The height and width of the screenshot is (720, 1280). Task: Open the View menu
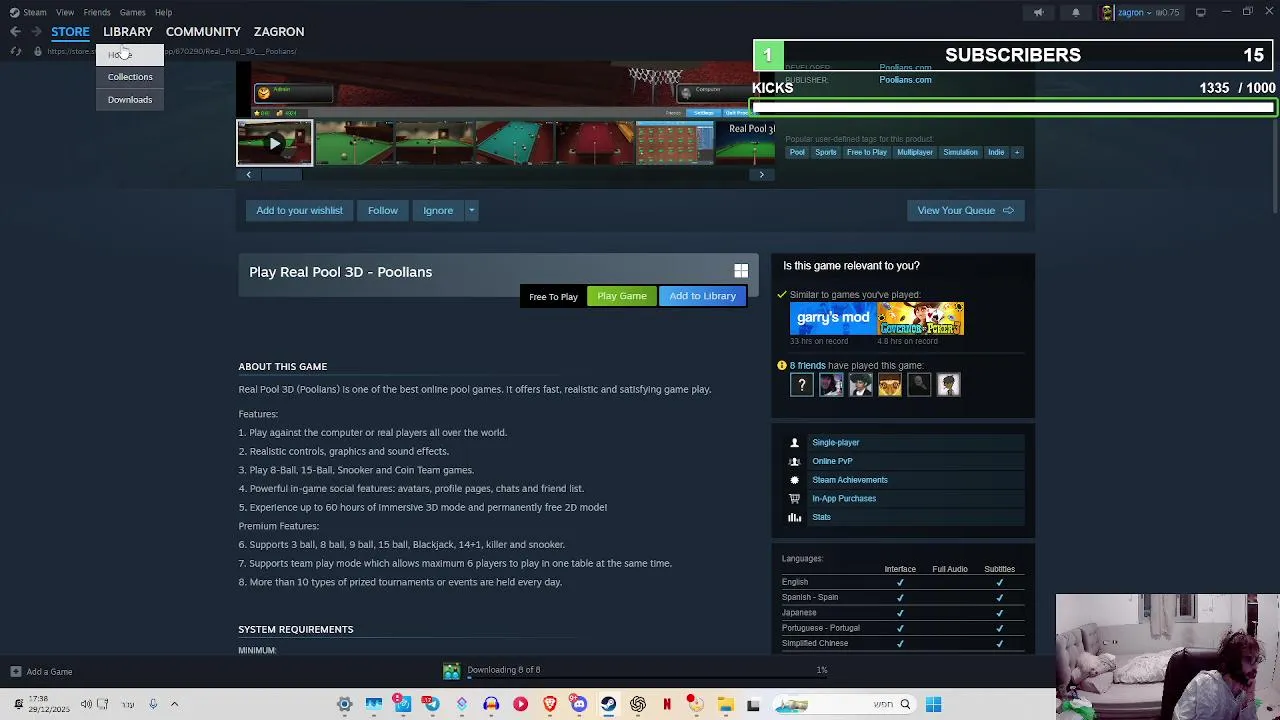point(65,12)
